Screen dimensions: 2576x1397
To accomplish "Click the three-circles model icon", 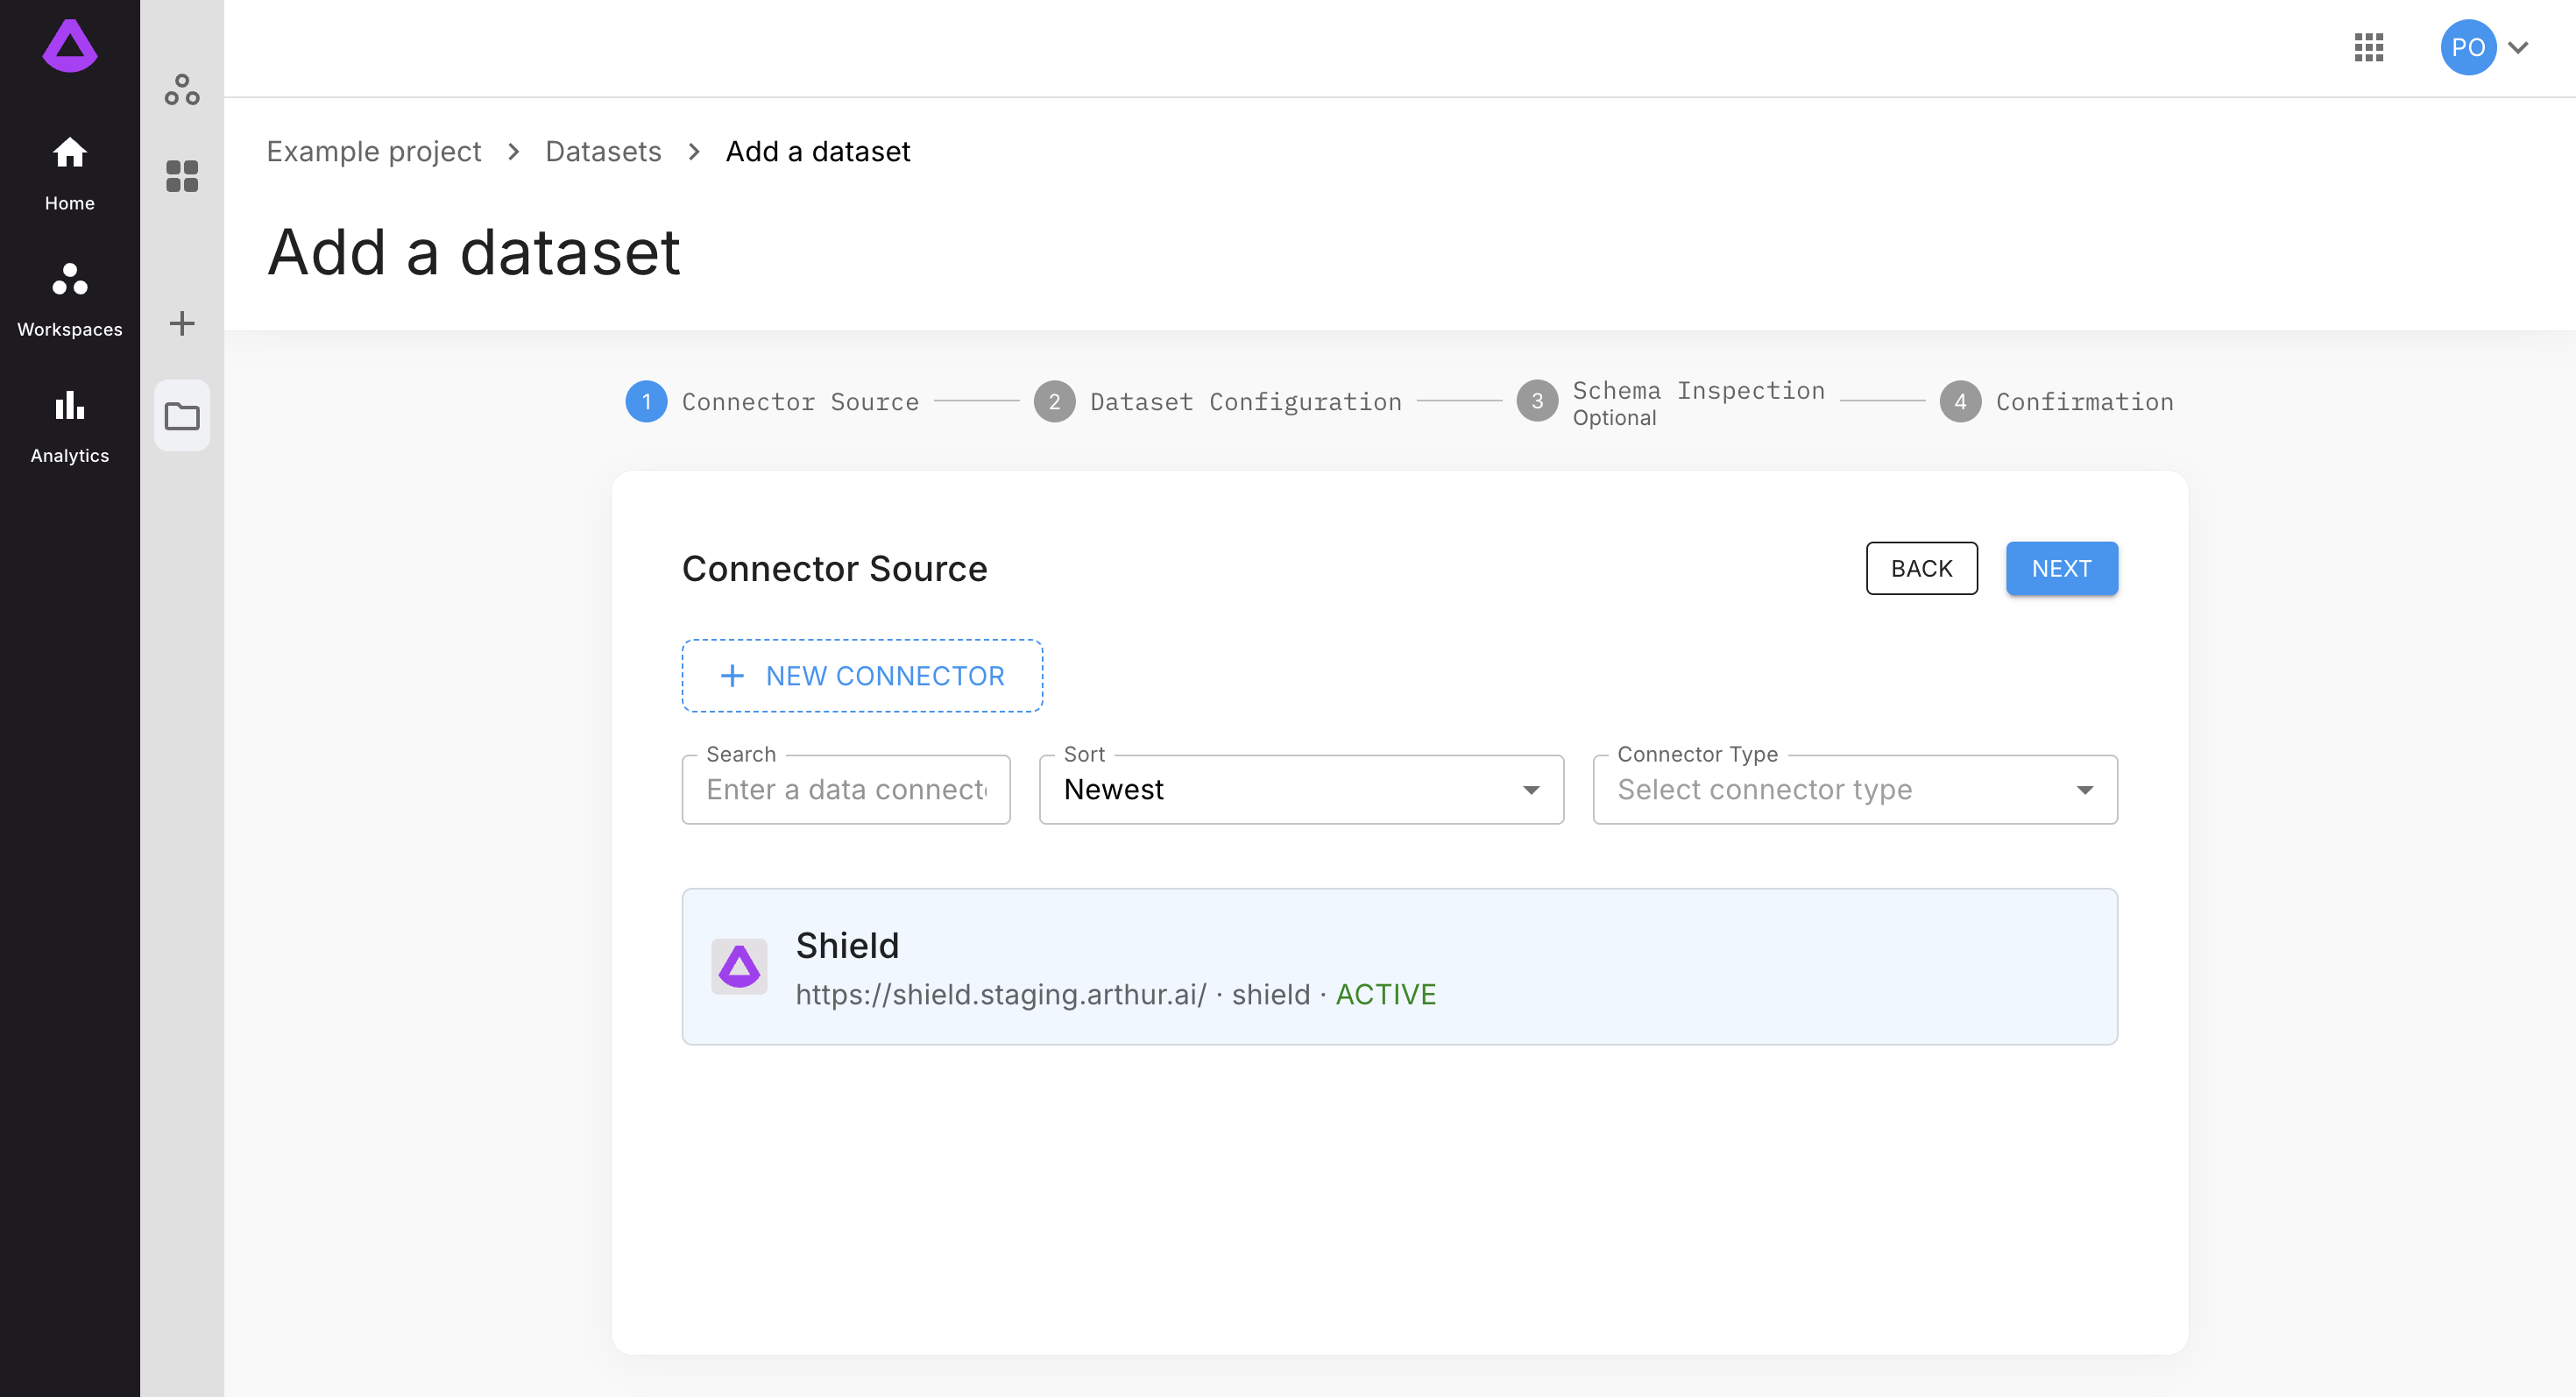I will tap(182, 90).
